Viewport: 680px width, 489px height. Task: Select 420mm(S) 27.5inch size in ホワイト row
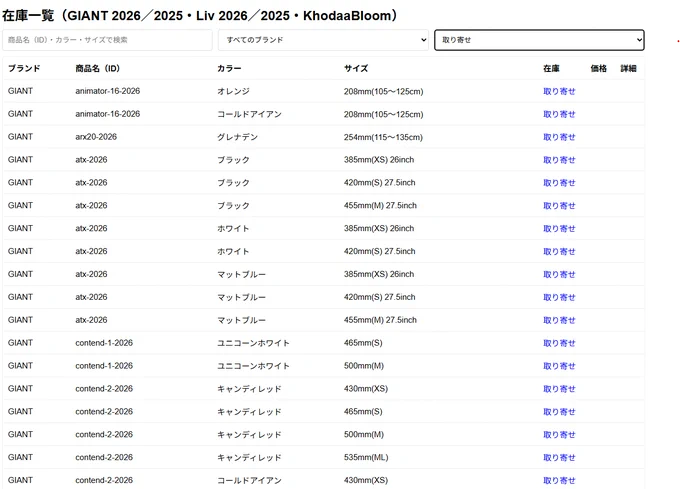(379, 251)
